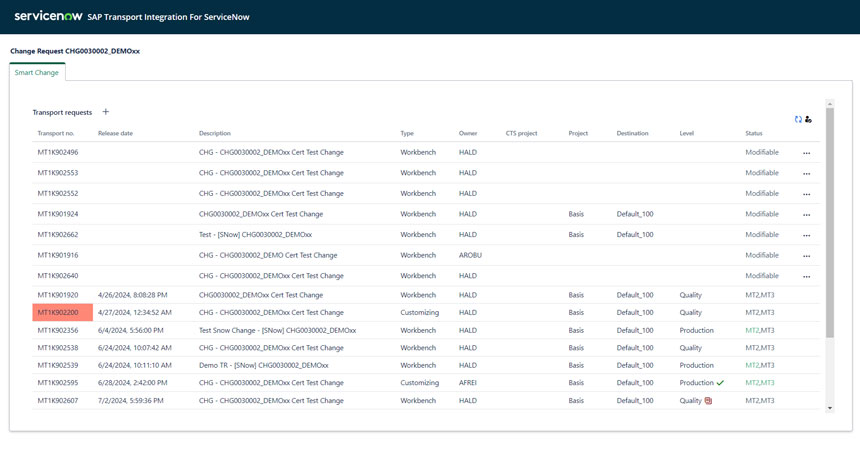The image size is (860, 465).
Task: Select transport number MT1K902662
Action: point(58,235)
